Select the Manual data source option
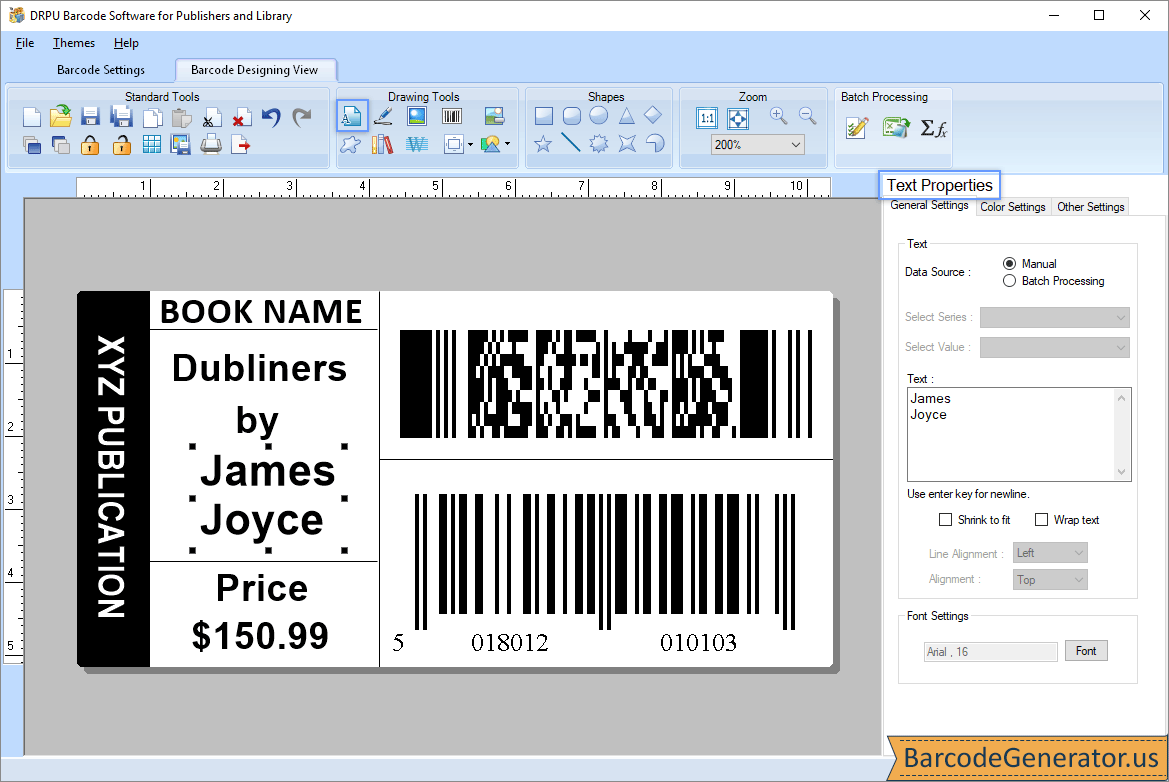This screenshot has width=1169, height=782. click(1009, 263)
